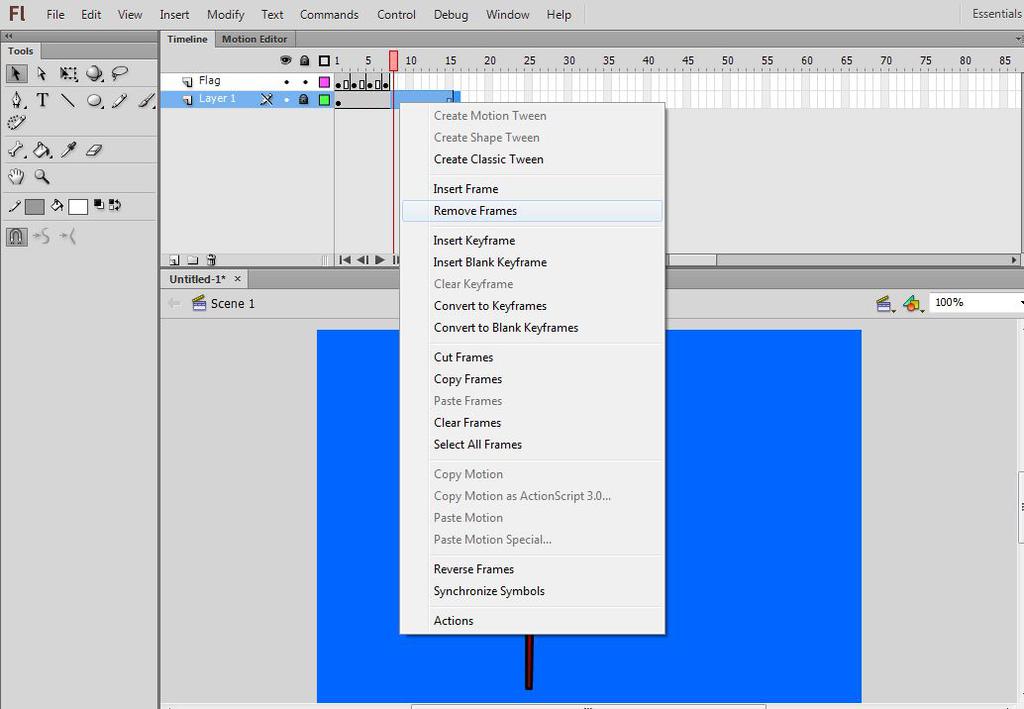Toggle Snap to Objects magnet icon
Image resolution: width=1024 pixels, height=709 pixels.
pyautogui.click(x=17, y=236)
